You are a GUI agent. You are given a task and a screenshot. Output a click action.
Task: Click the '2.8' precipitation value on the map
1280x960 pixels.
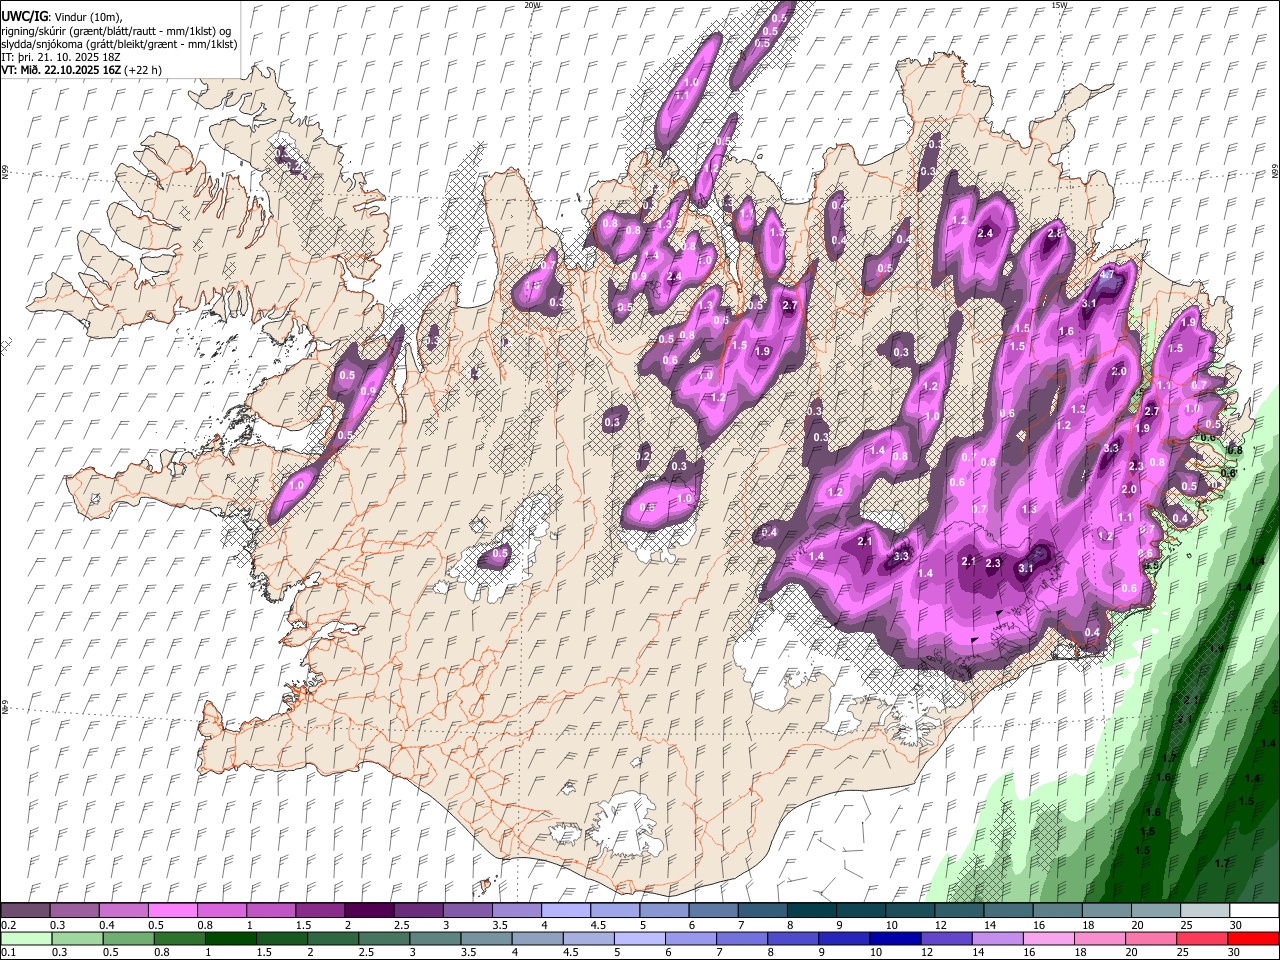coord(1054,233)
